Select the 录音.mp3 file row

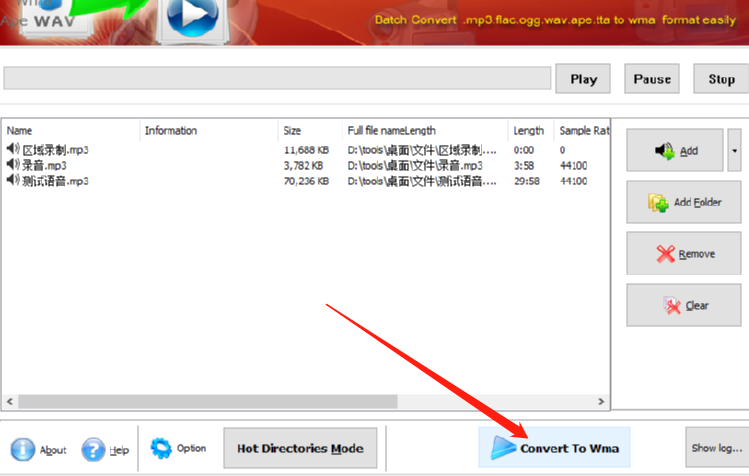pos(306,166)
